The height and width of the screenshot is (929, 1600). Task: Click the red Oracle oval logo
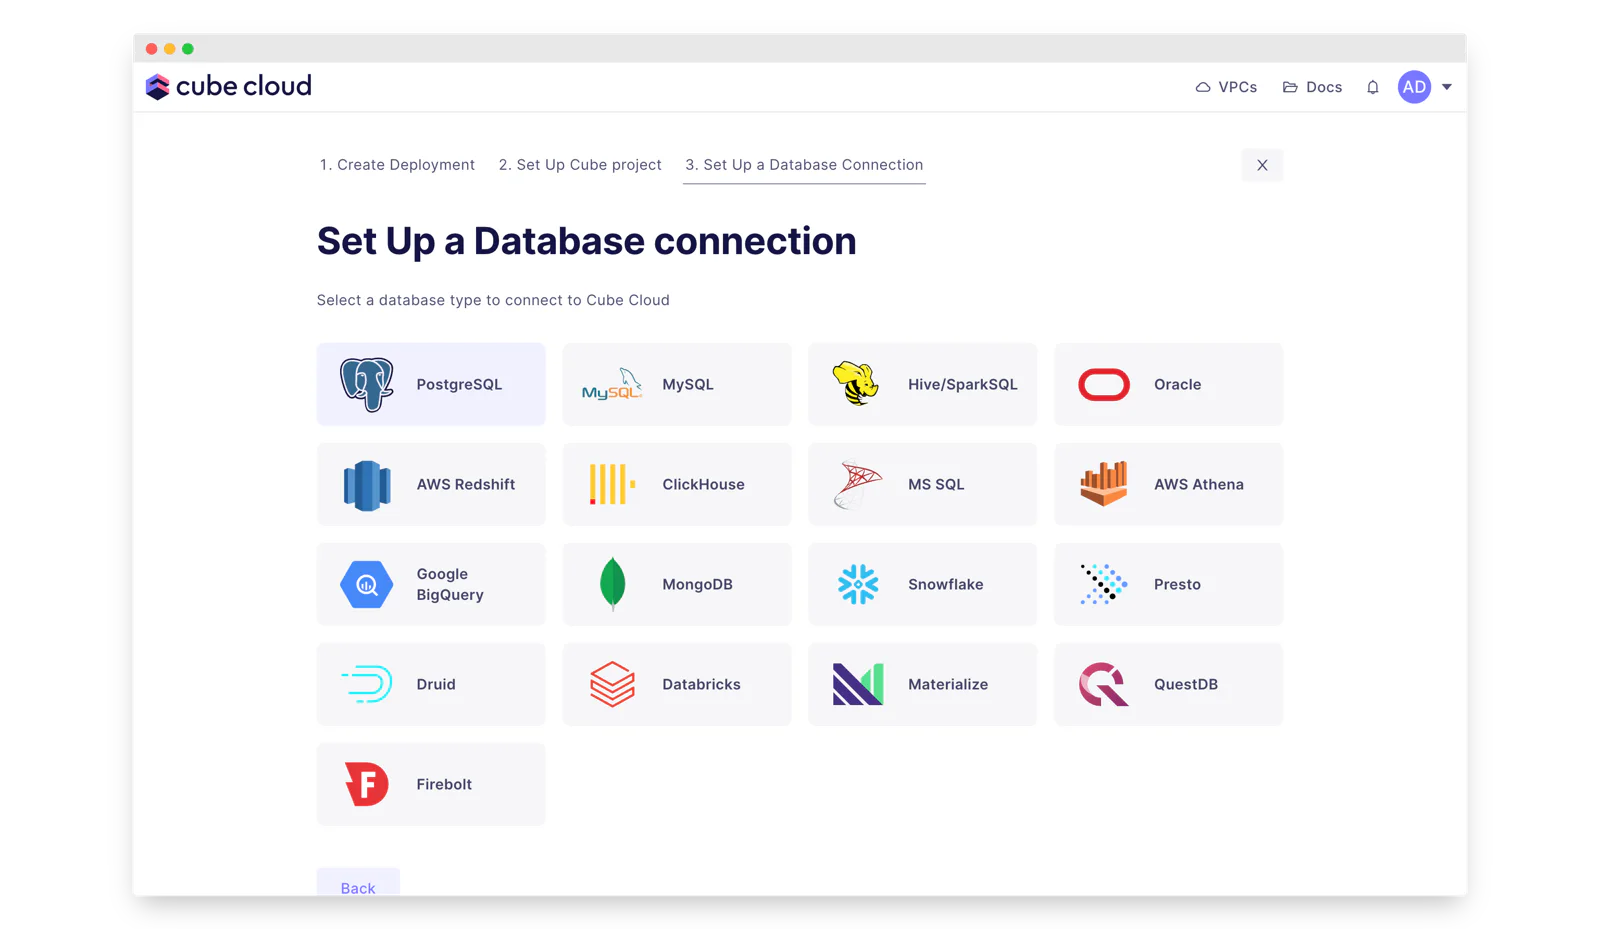[1104, 385]
